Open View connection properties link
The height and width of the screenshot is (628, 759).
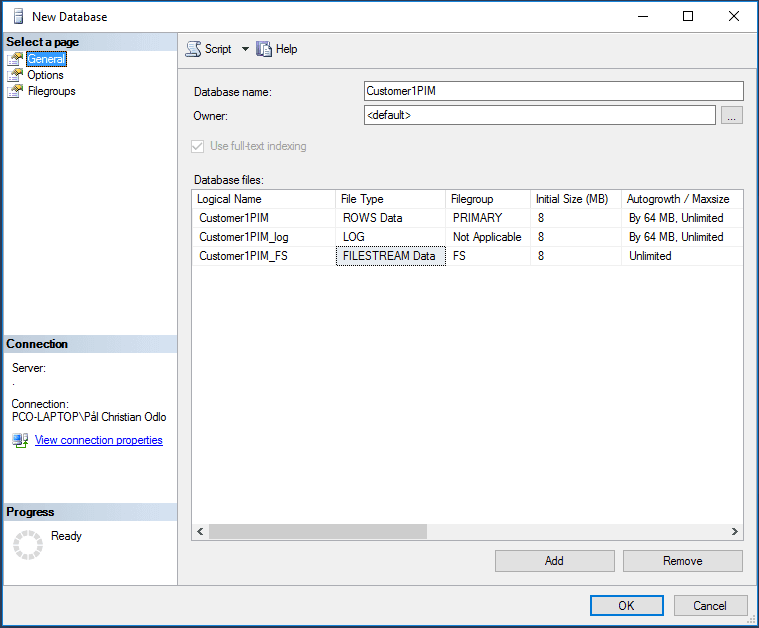pyautogui.click(x=99, y=440)
